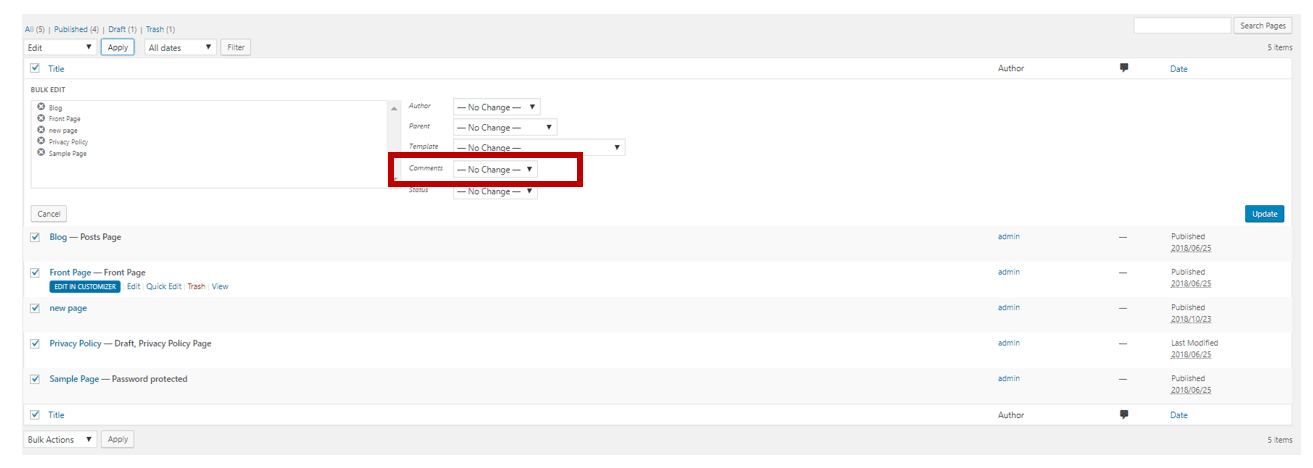This screenshot has width=1313, height=468.
Task: Click the top Apply button
Action: [117, 47]
